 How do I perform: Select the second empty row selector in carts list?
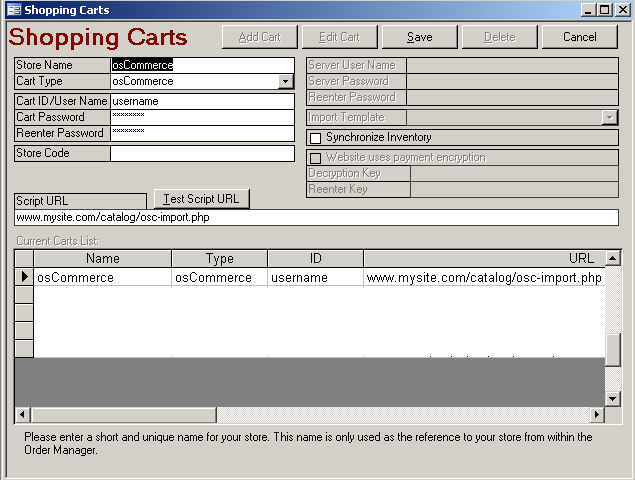(x=24, y=313)
